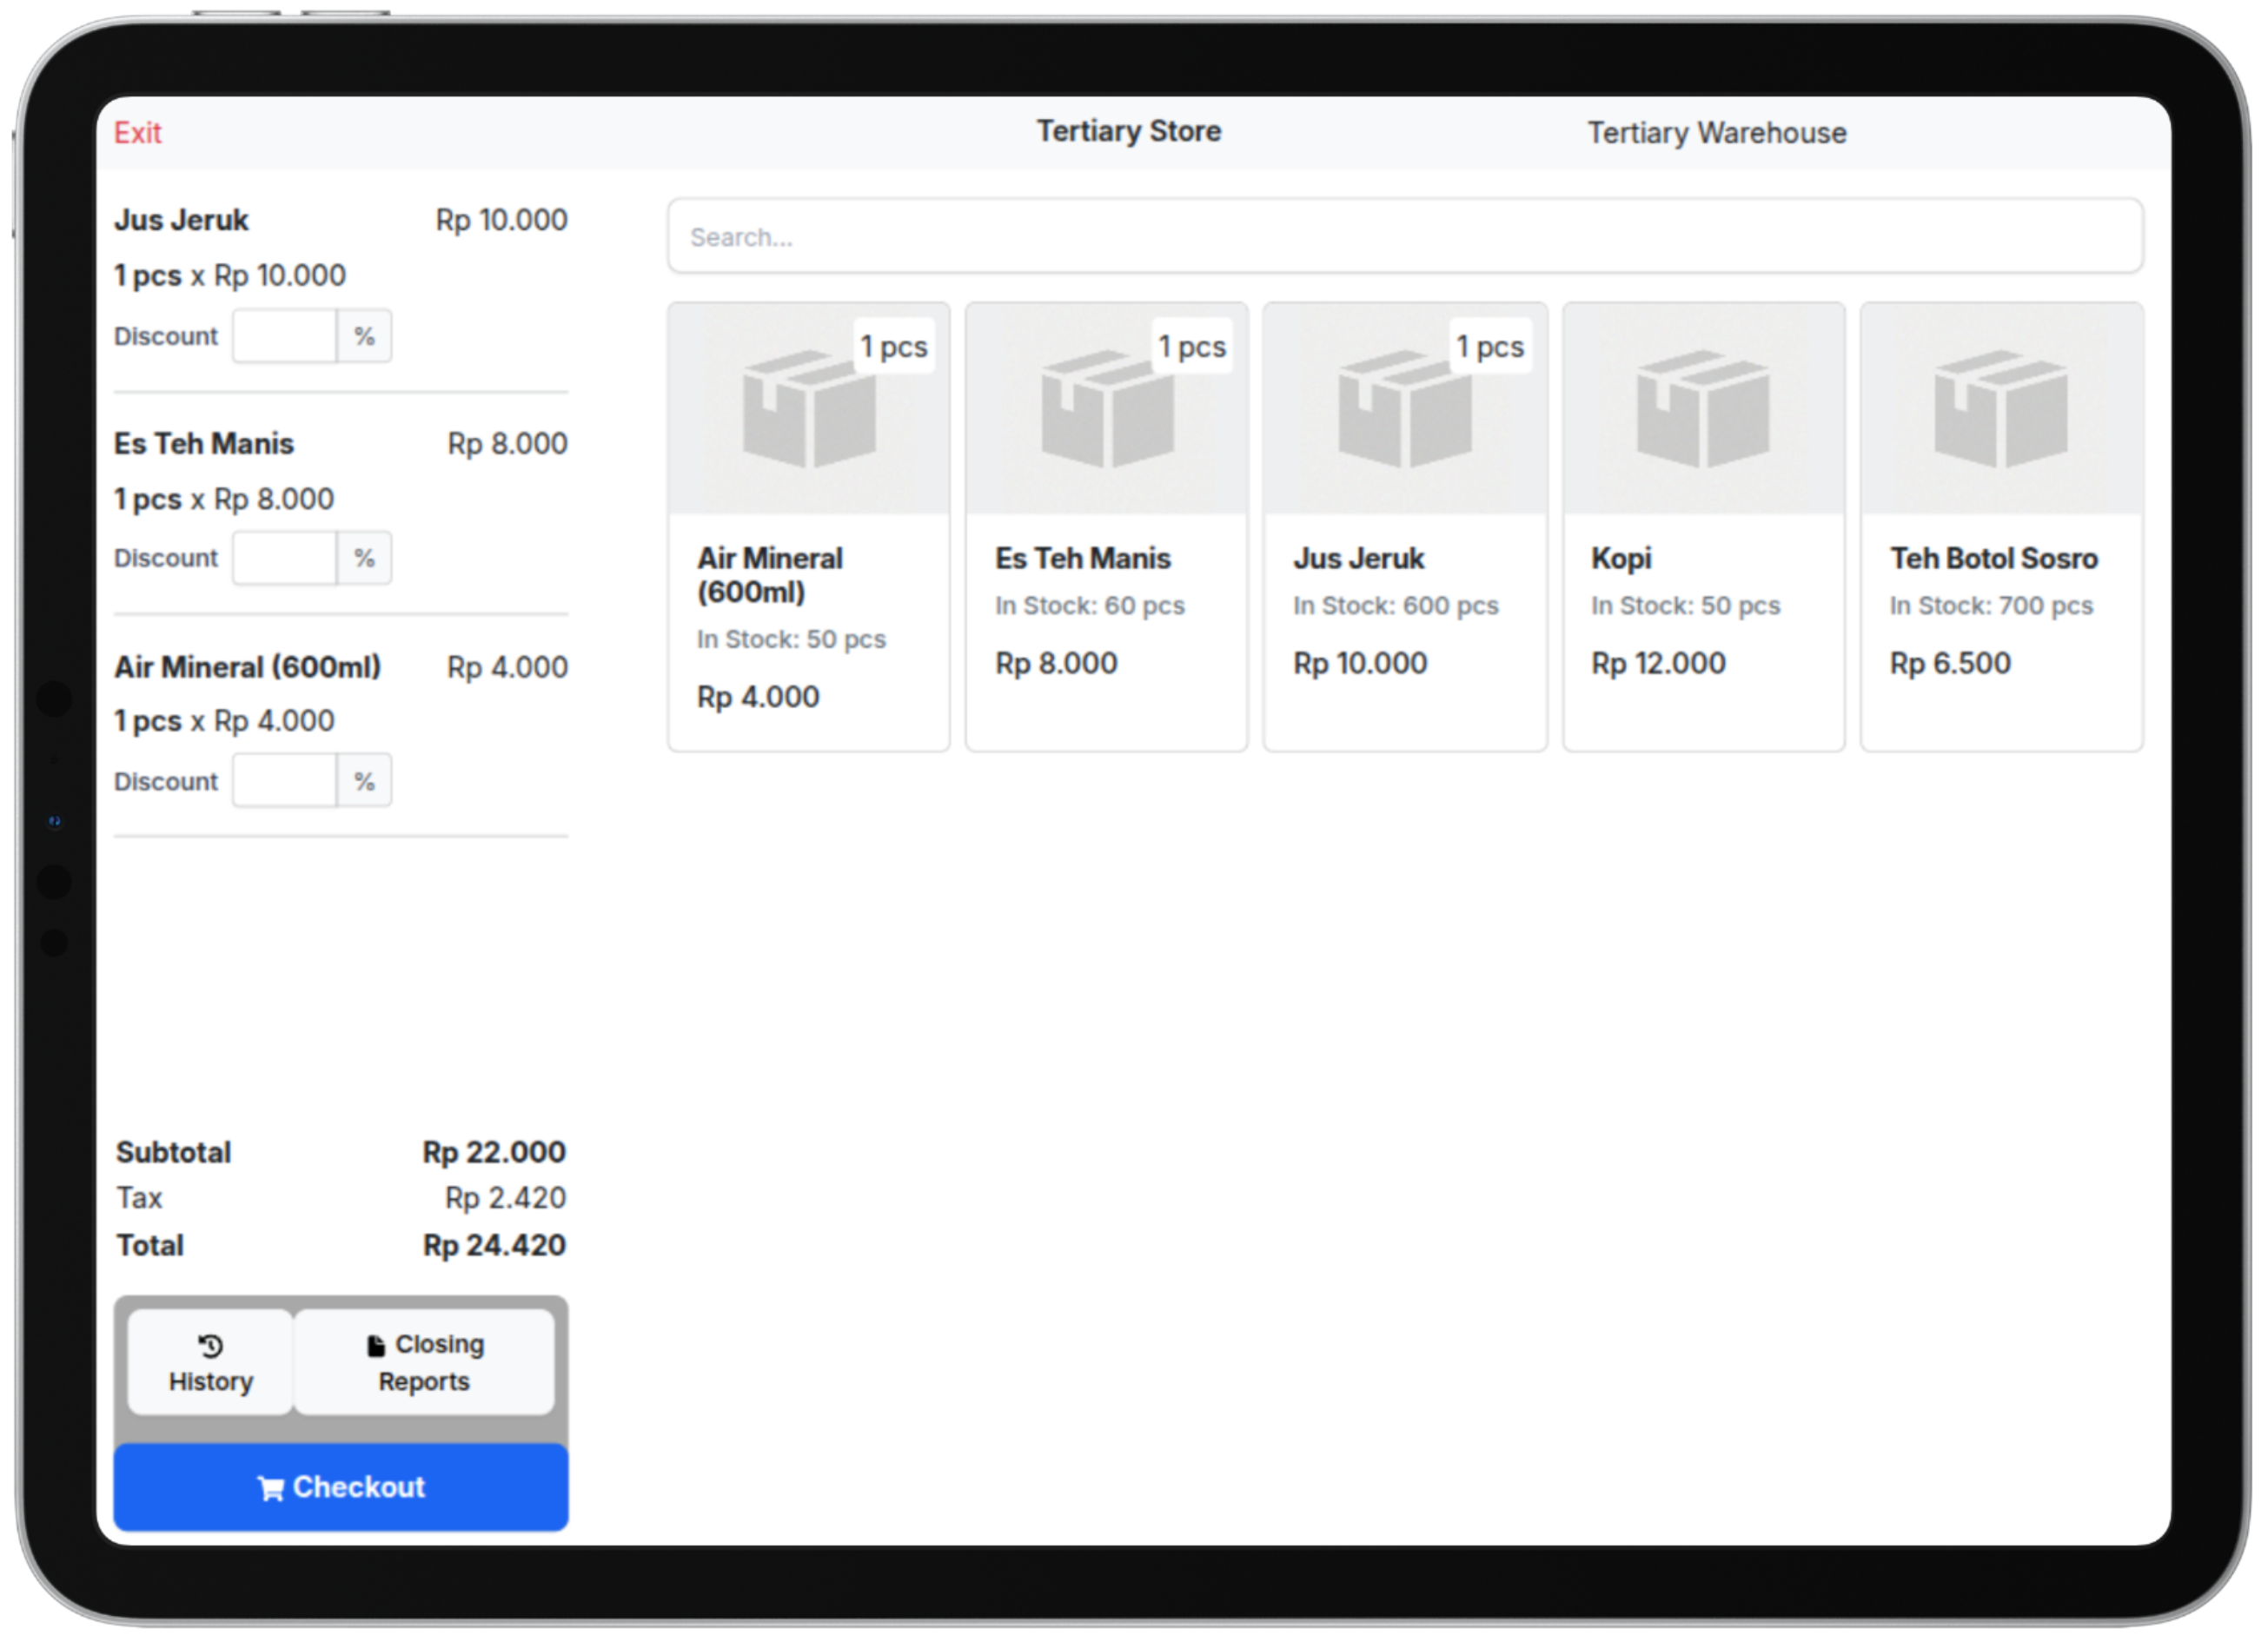
Task: Open the Tertiary Store selector
Action: [1128, 131]
